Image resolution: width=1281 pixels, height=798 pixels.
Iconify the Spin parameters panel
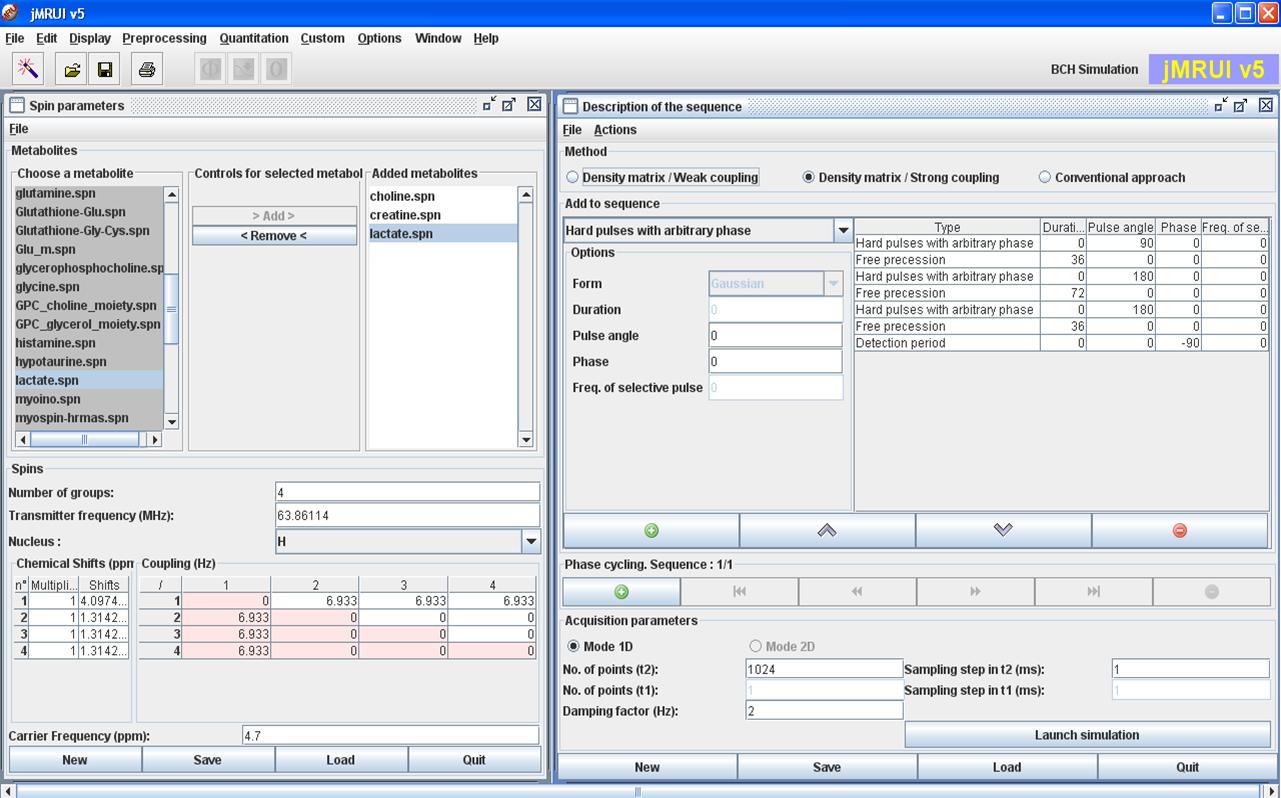tap(489, 105)
